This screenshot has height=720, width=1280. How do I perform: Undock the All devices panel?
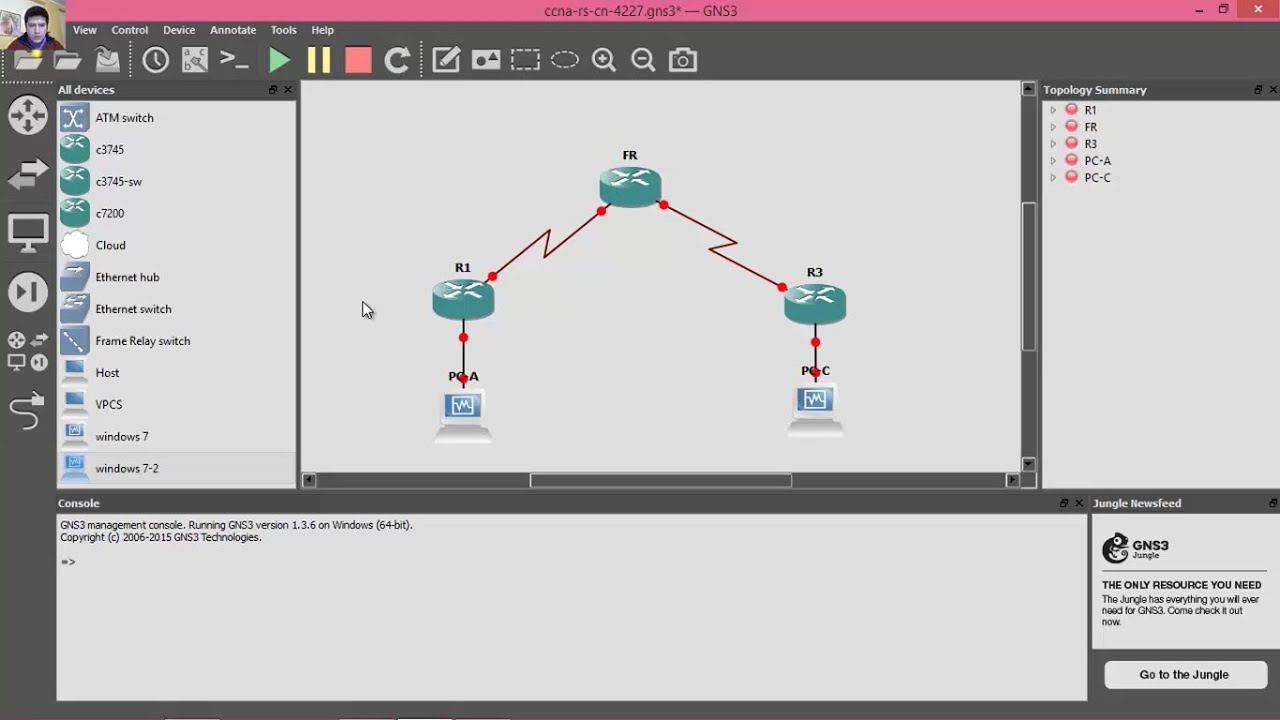point(273,90)
